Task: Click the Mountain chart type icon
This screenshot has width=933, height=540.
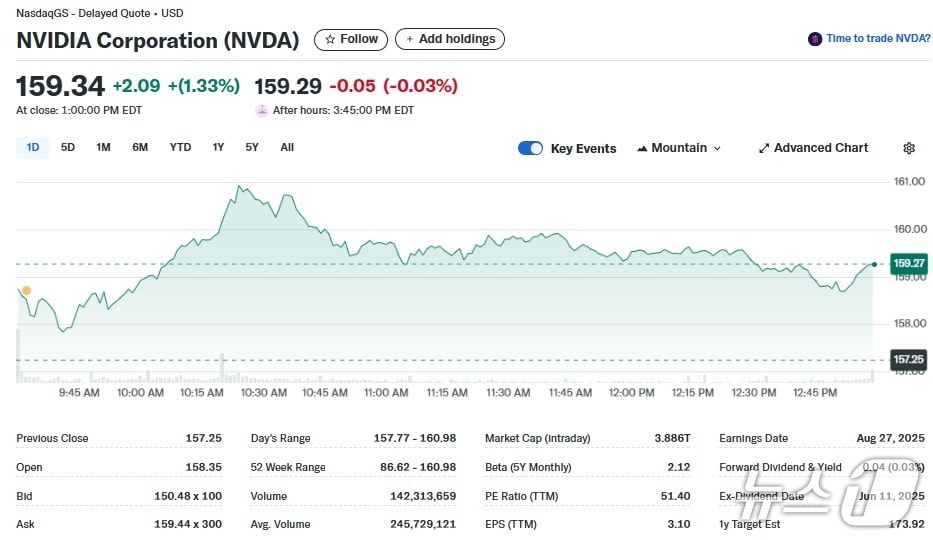Action: pyautogui.click(x=642, y=148)
